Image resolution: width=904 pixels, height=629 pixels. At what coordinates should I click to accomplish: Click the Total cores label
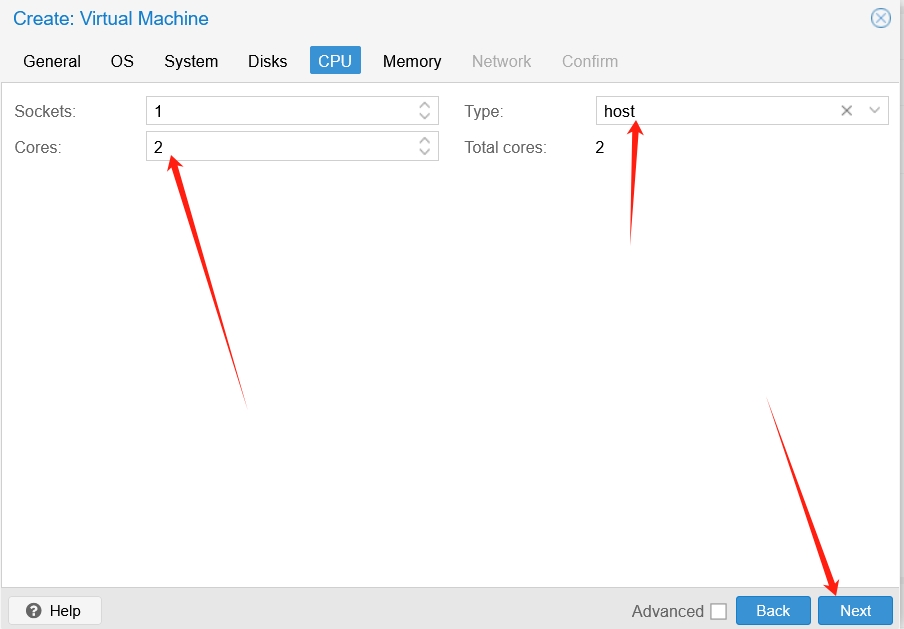point(506,147)
